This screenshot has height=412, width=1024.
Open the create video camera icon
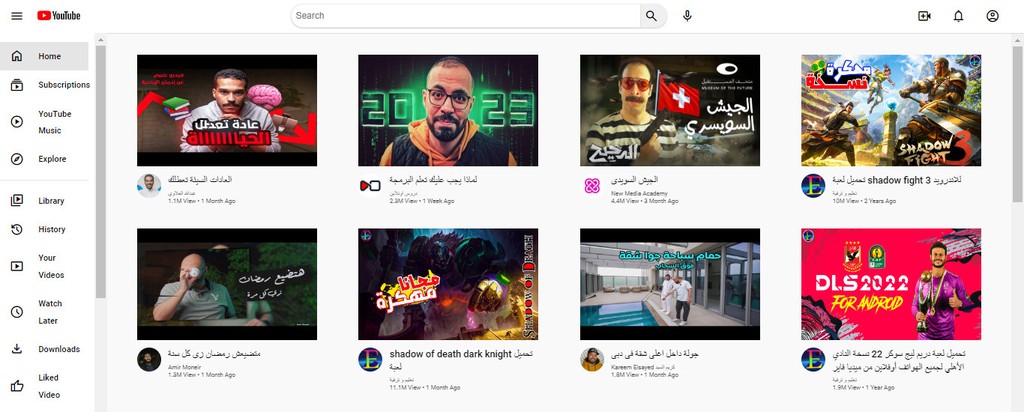[x=924, y=16]
